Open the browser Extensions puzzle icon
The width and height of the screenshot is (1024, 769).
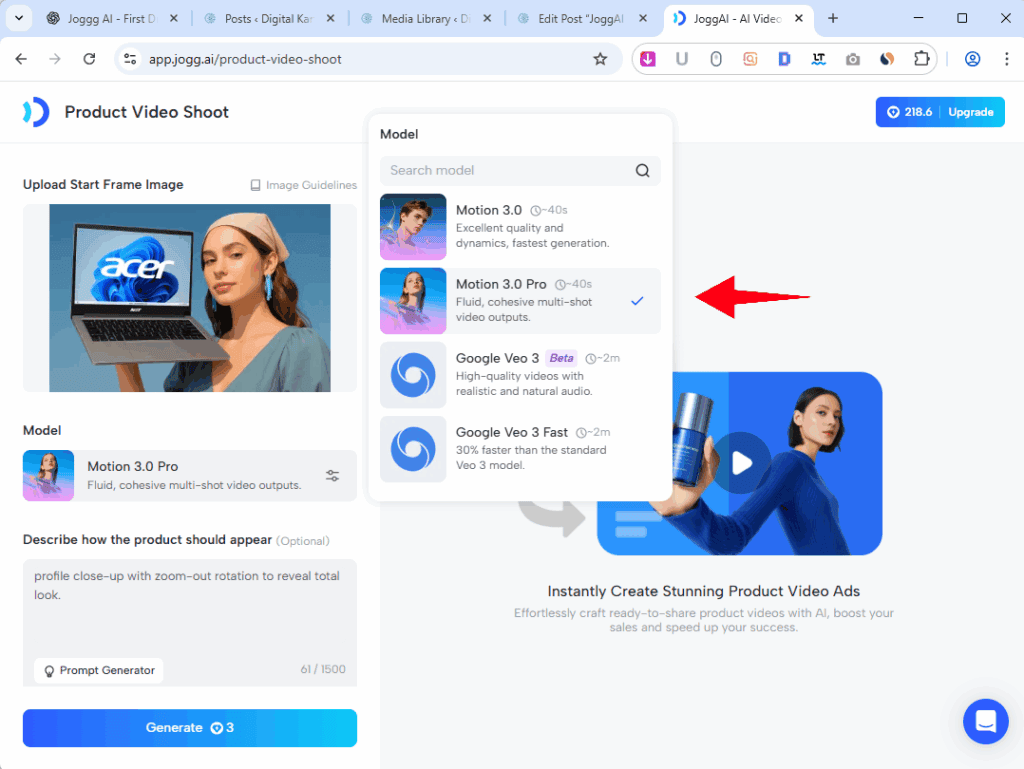point(921,59)
